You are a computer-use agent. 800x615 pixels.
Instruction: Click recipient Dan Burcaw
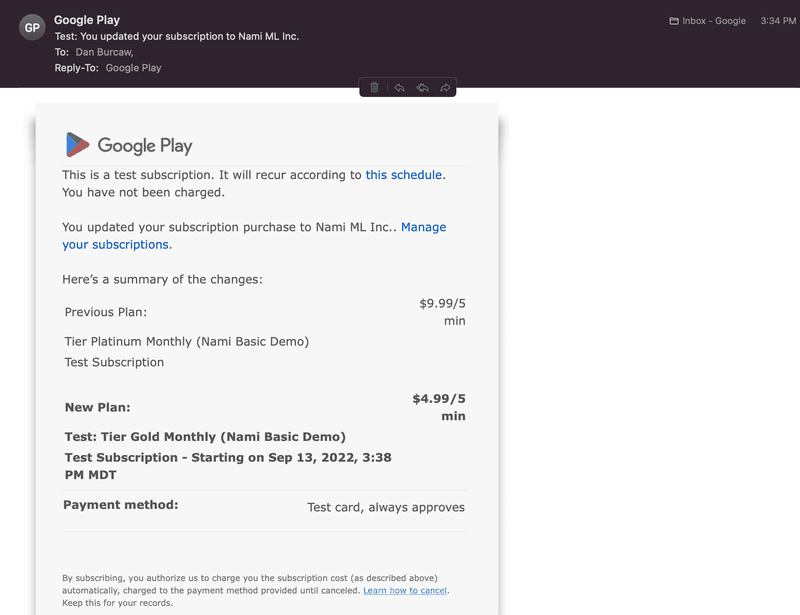coord(105,52)
